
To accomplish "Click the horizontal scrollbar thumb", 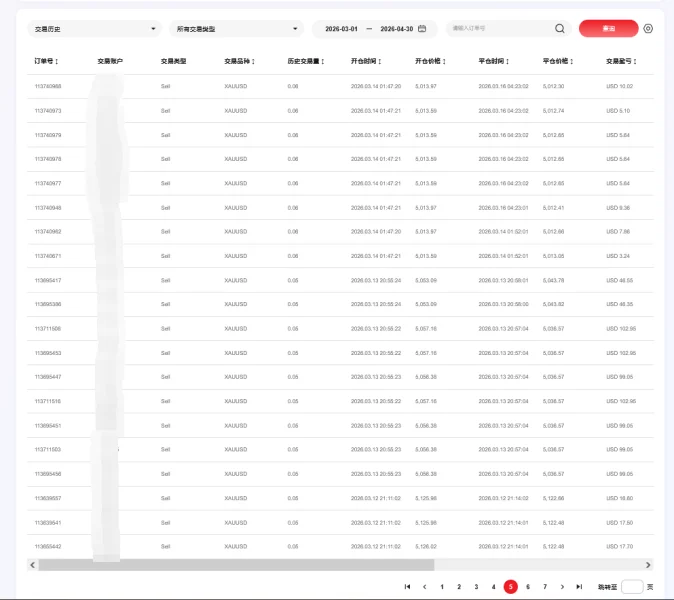I will (x=236, y=565).
